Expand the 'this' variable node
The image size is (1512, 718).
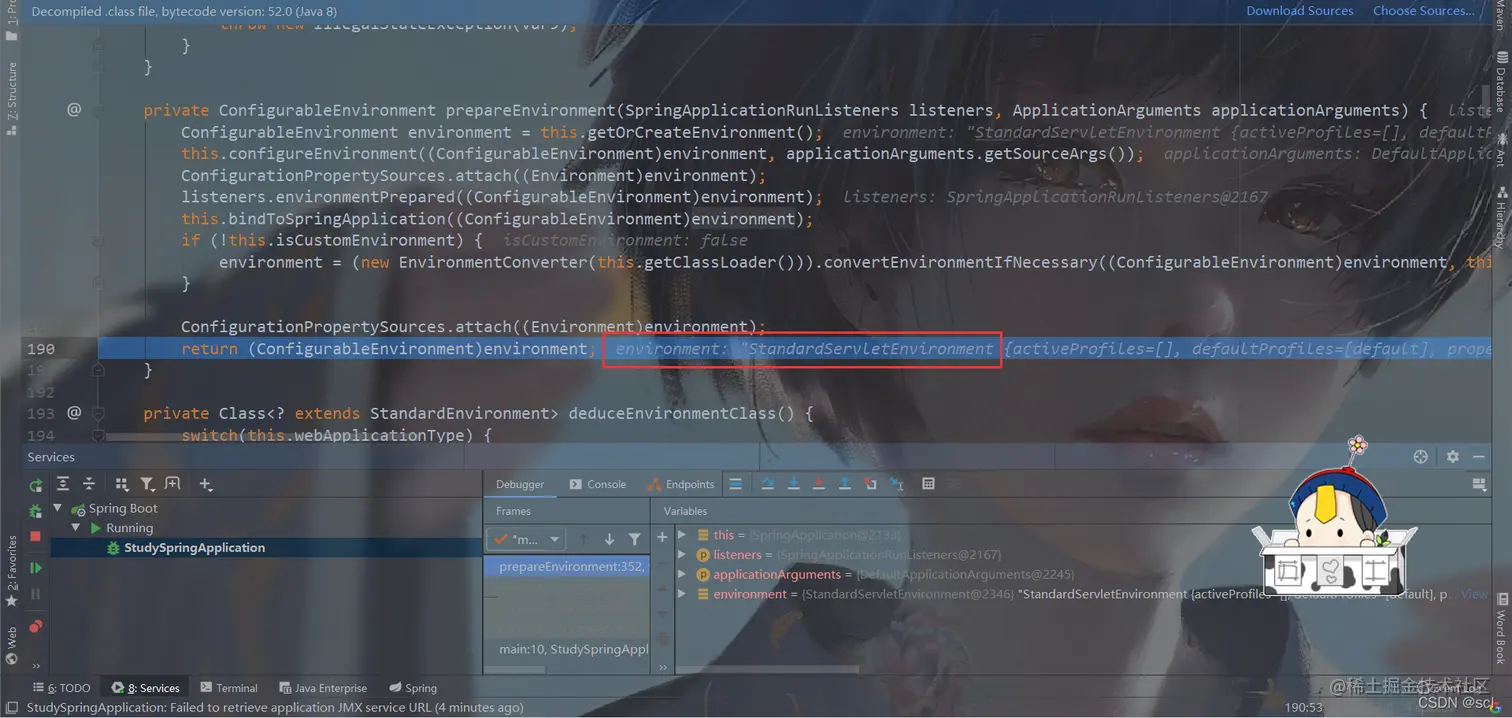click(682, 535)
